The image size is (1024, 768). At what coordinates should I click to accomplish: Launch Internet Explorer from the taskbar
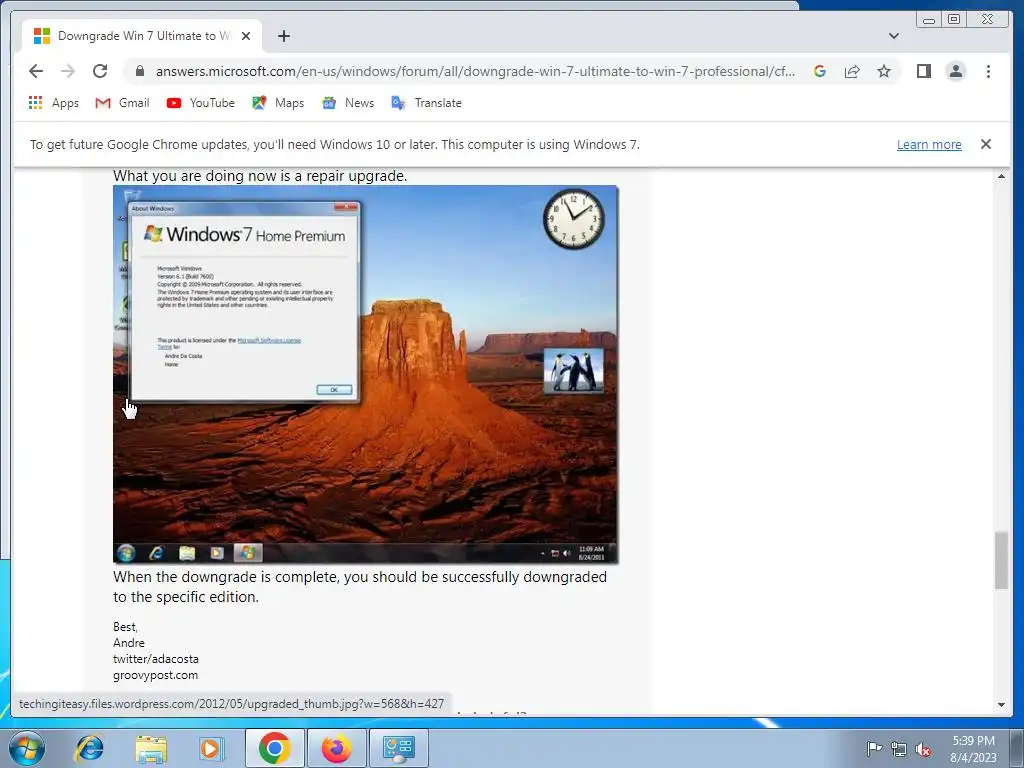tap(89, 748)
